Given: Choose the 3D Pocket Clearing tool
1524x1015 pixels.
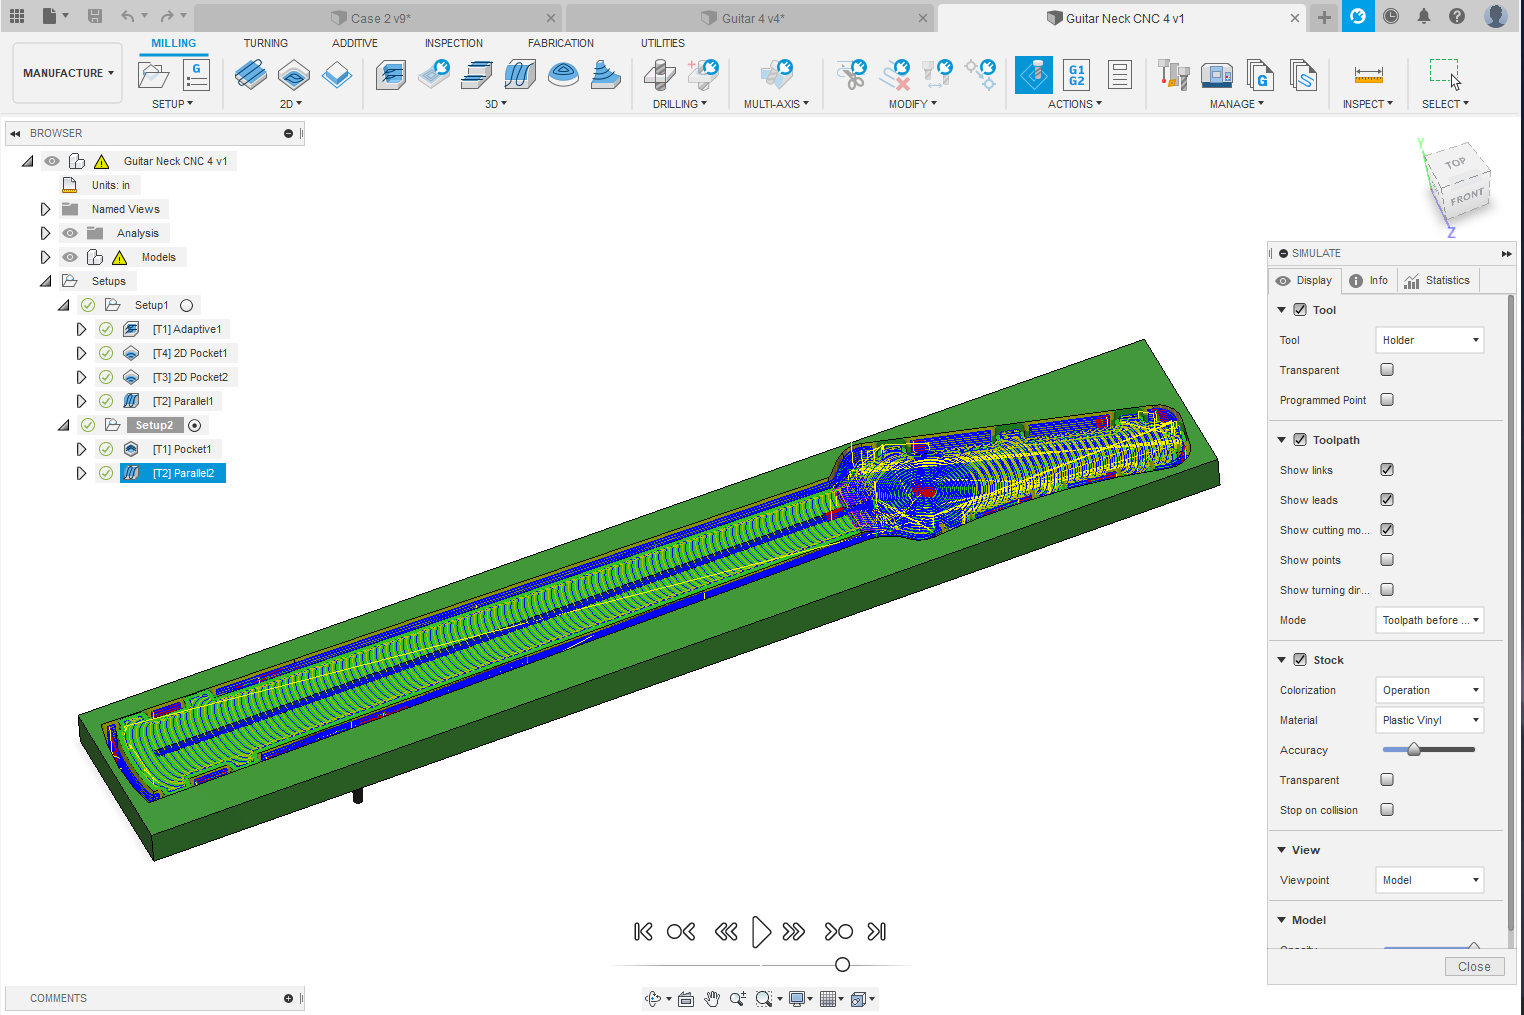Looking at the screenshot, I should click(434, 75).
